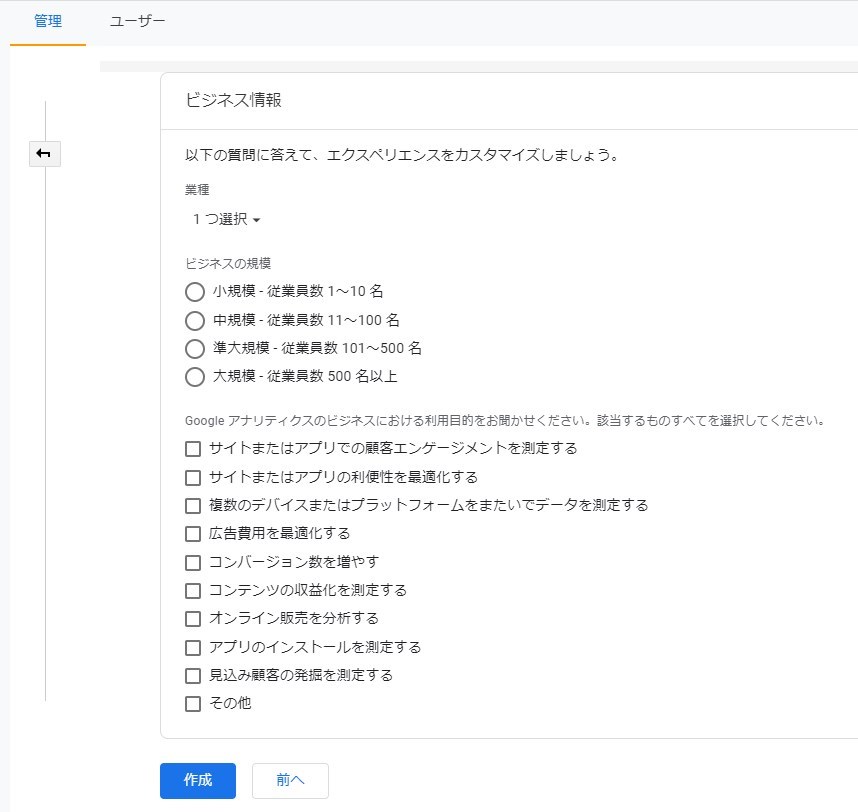Click the back arrow icon on left side
858x812 pixels.
tap(44, 154)
